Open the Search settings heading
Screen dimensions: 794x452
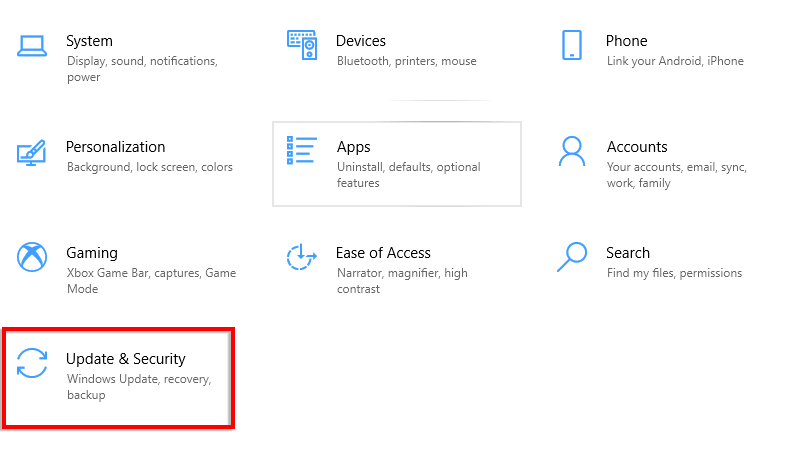pos(628,253)
